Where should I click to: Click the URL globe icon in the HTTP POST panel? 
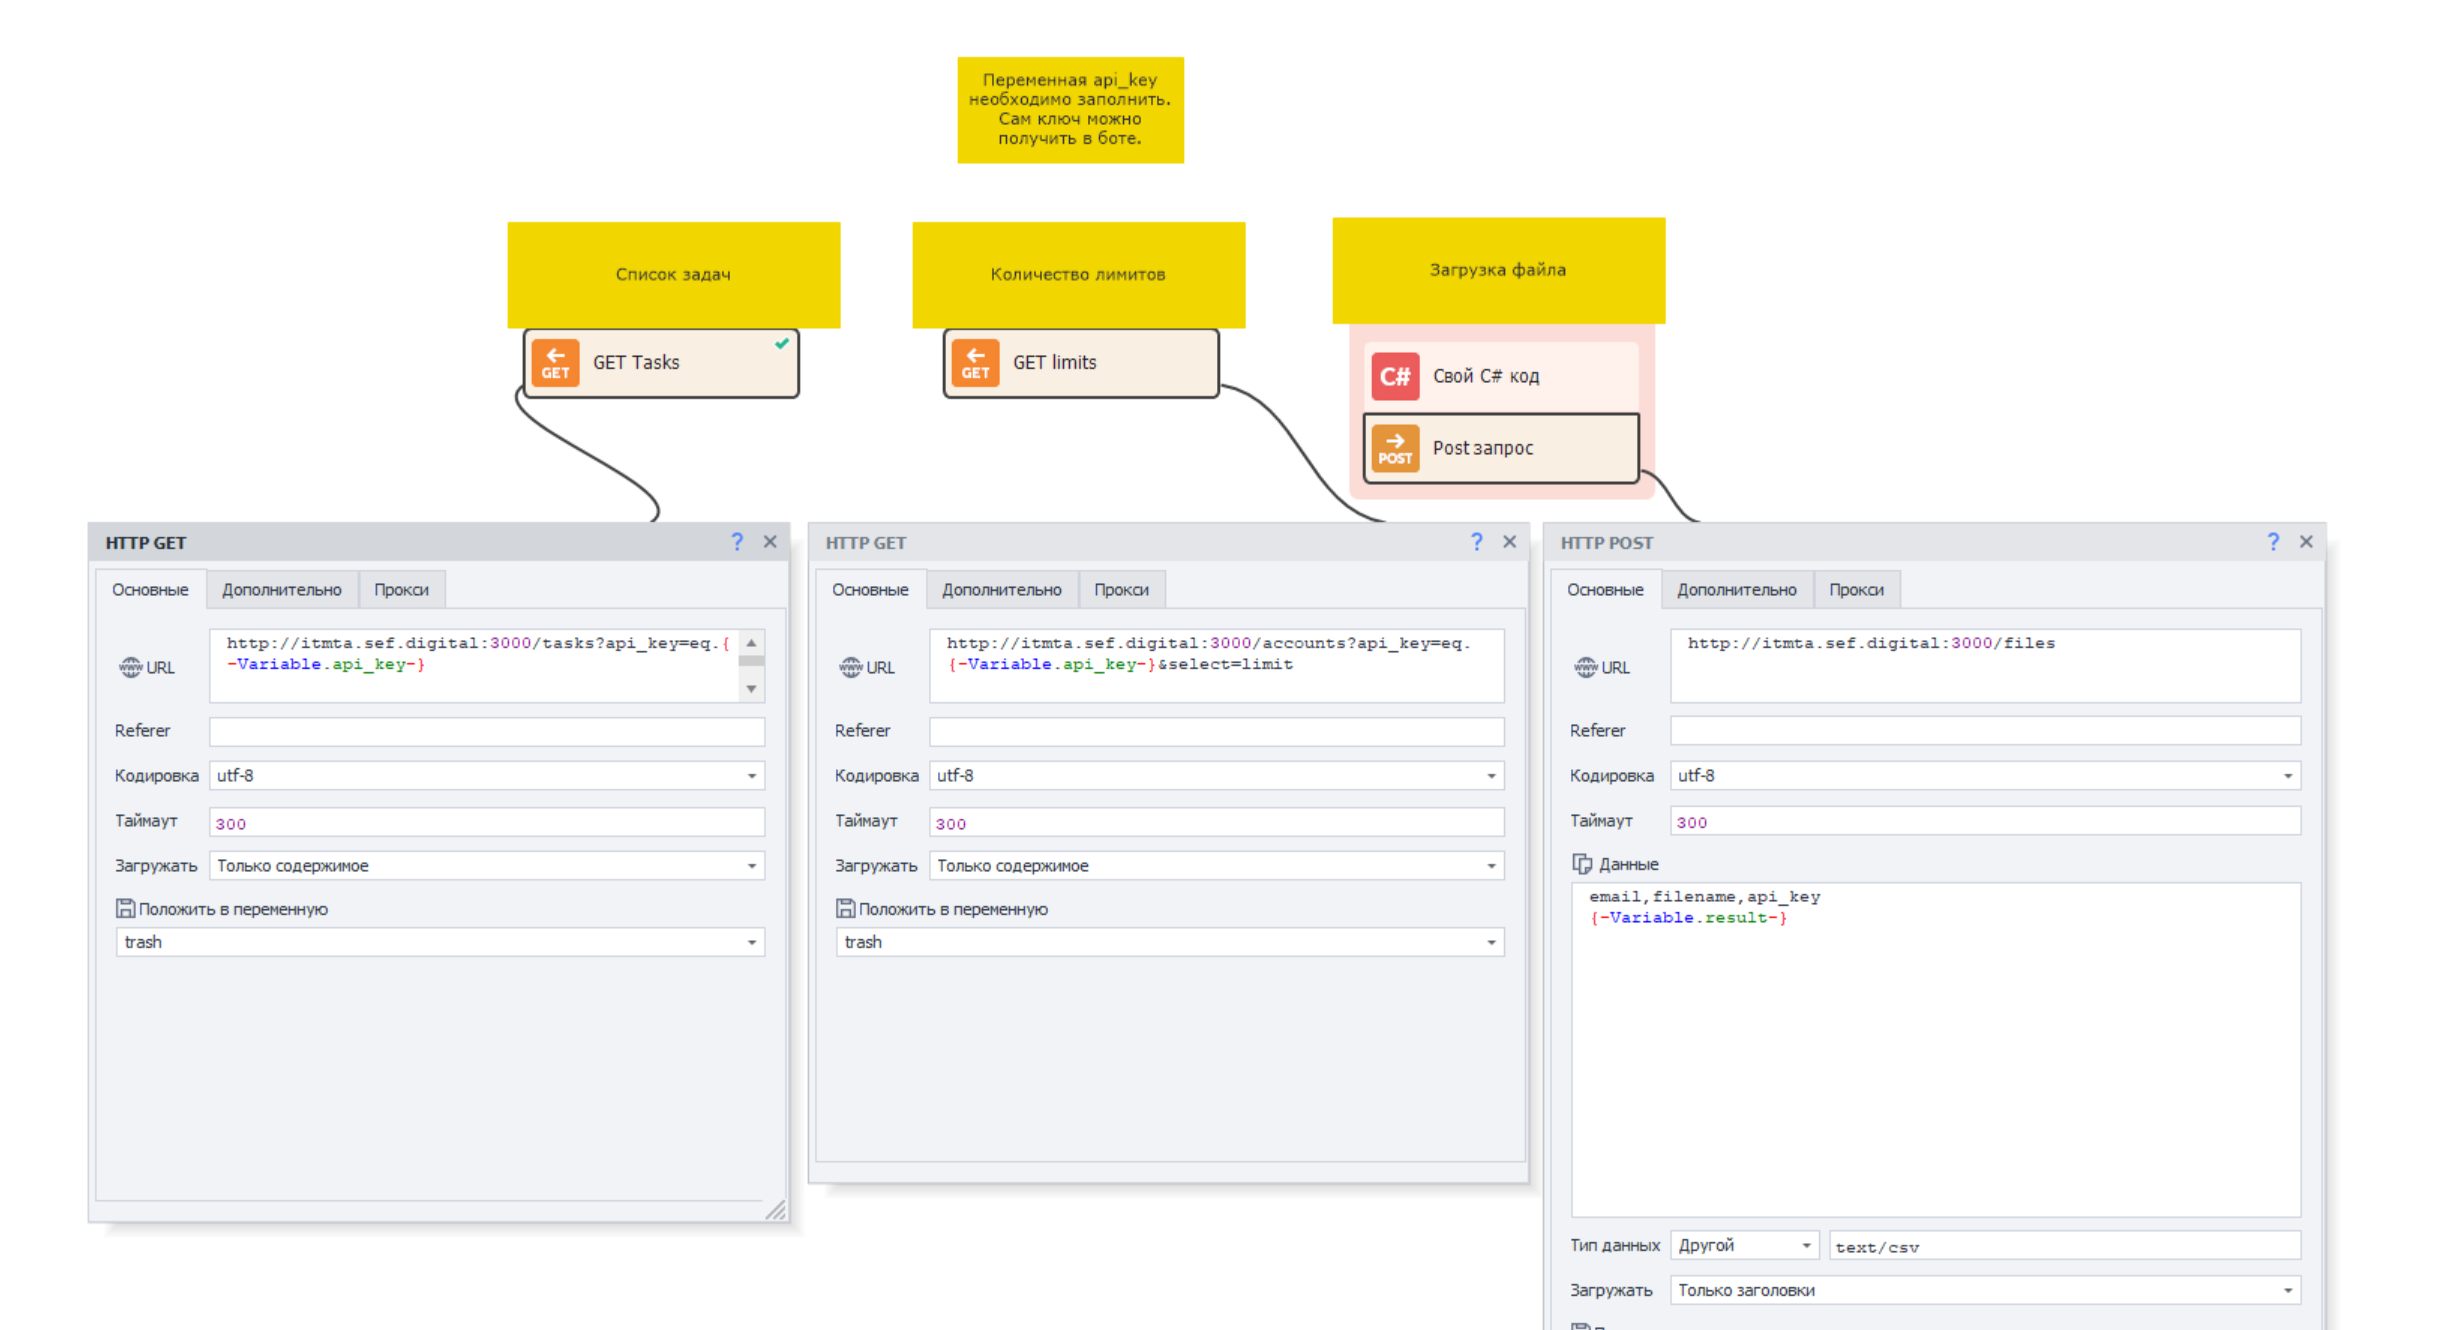pos(1585,667)
